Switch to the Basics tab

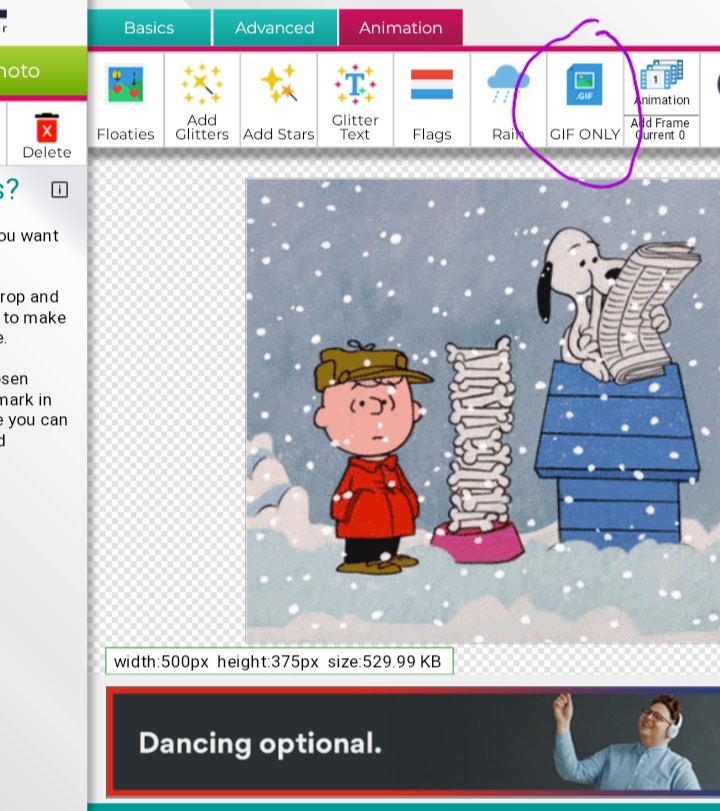click(149, 28)
